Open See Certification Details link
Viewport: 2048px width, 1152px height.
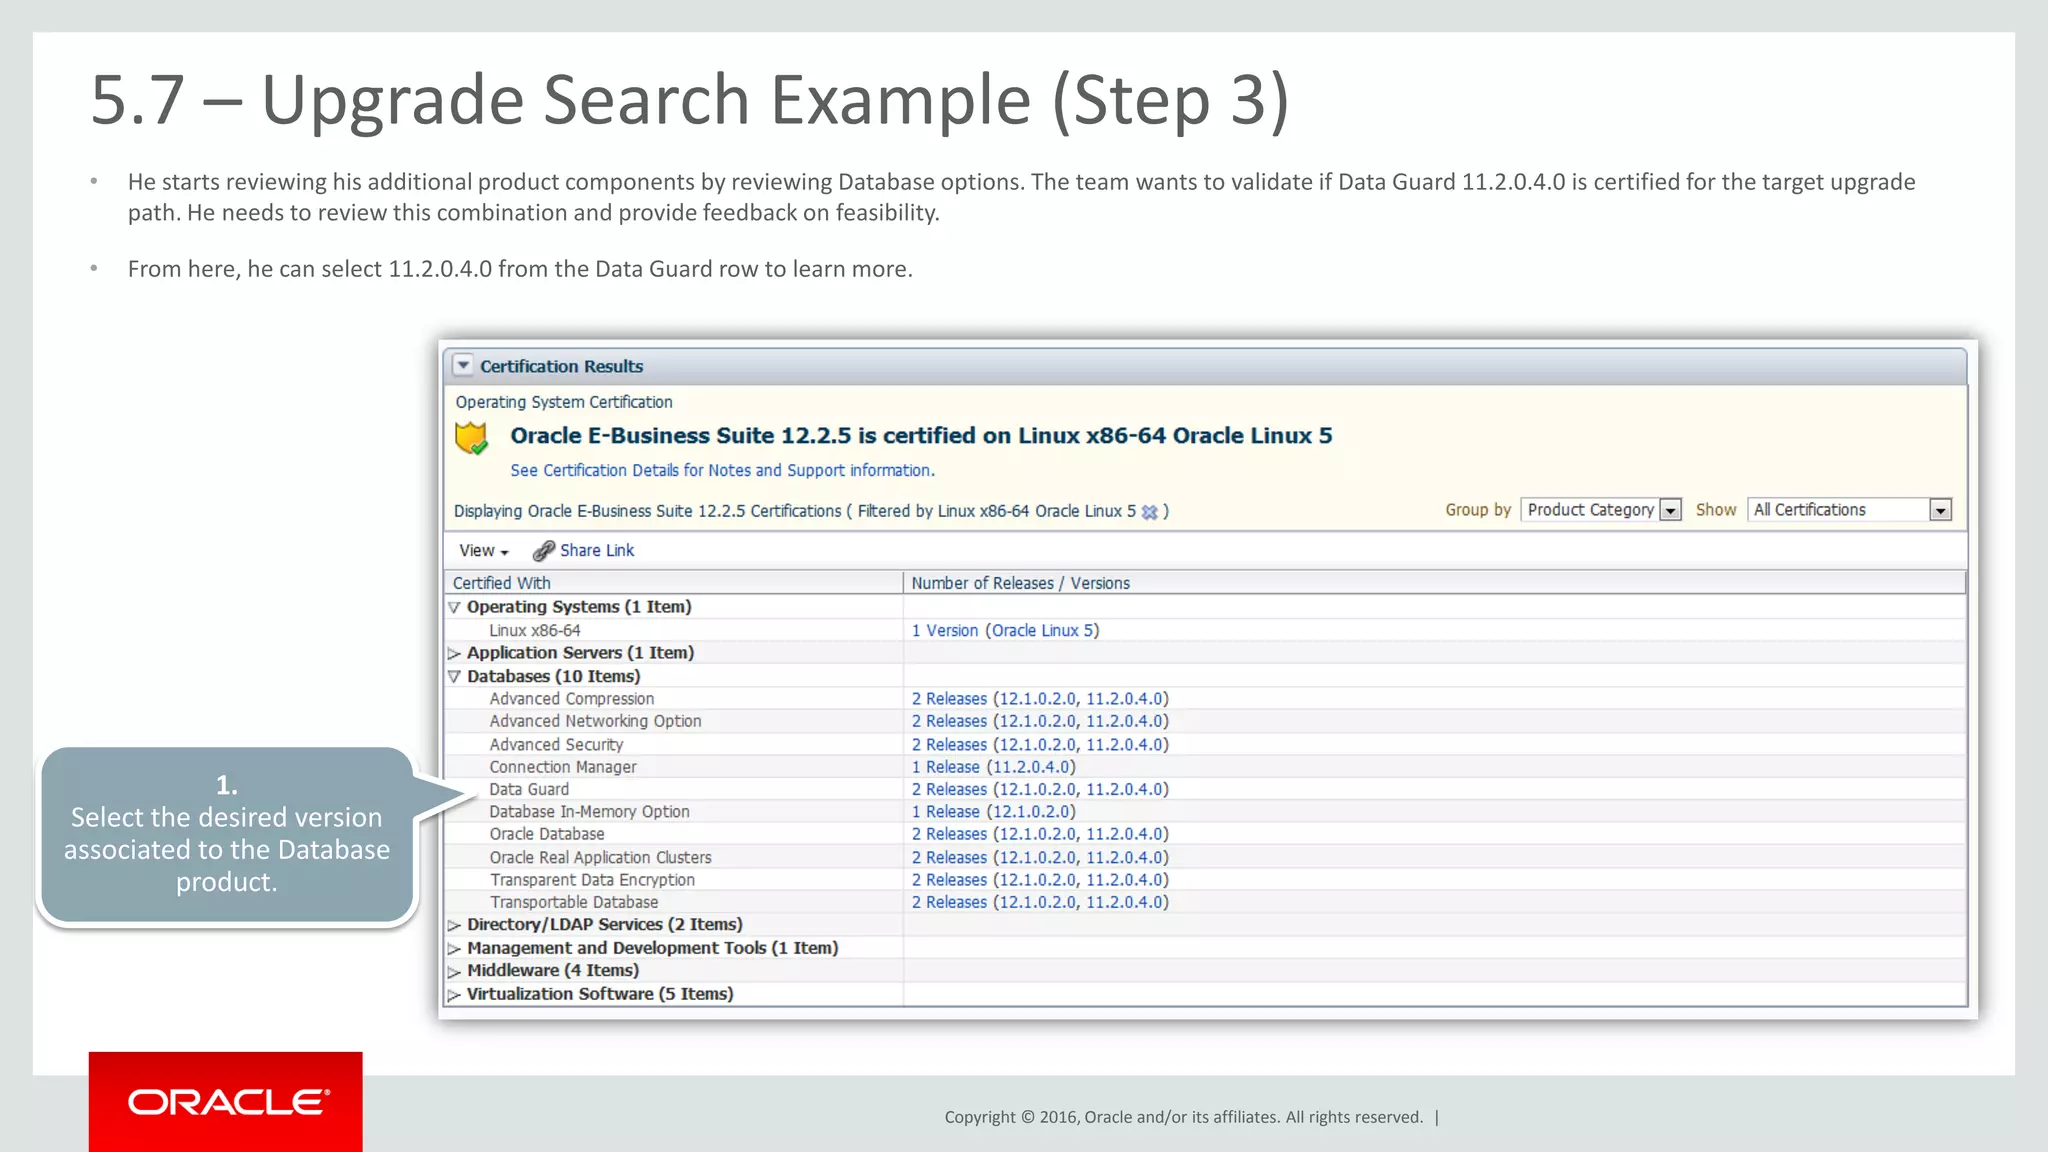[722, 470]
